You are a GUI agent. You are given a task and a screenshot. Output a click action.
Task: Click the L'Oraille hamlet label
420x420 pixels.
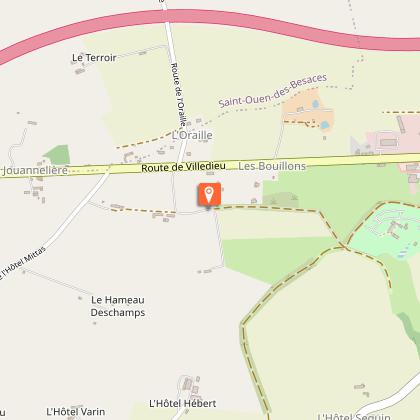pos(192,135)
